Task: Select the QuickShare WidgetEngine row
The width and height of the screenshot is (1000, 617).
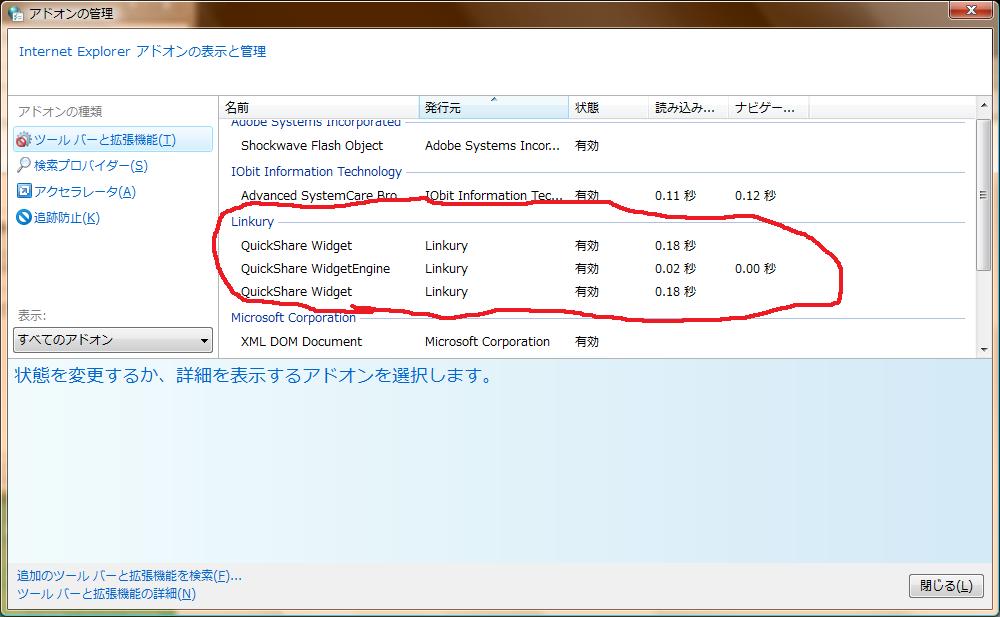Action: click(x=598, y=269)
